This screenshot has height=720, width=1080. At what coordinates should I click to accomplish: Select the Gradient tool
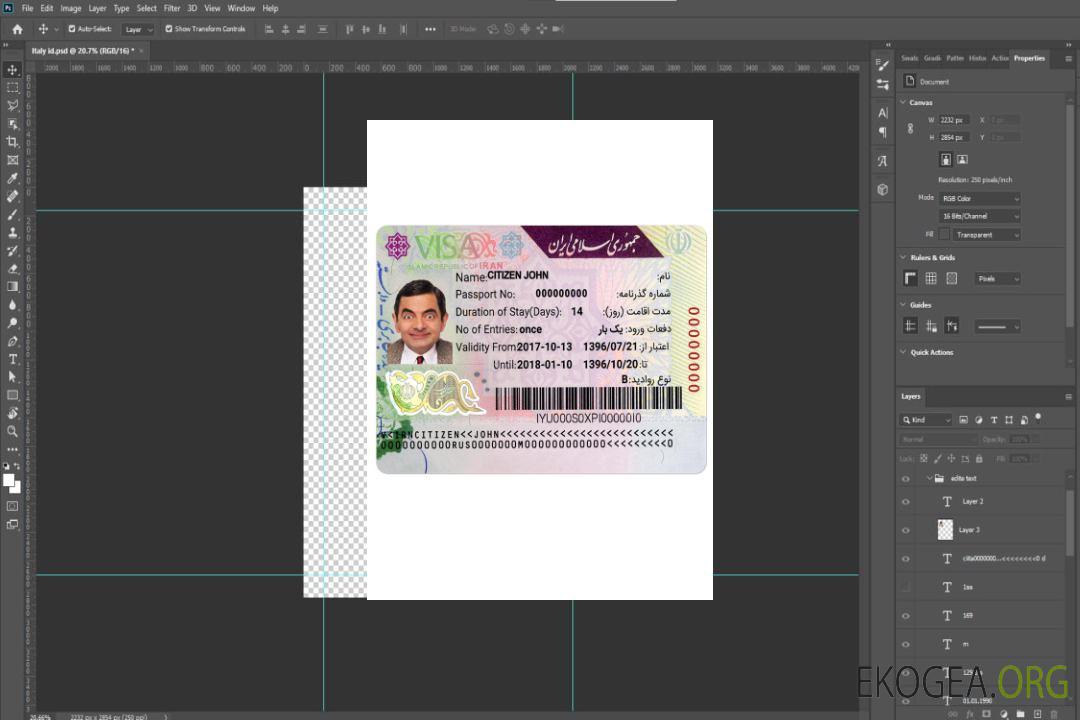coord(12,287)
